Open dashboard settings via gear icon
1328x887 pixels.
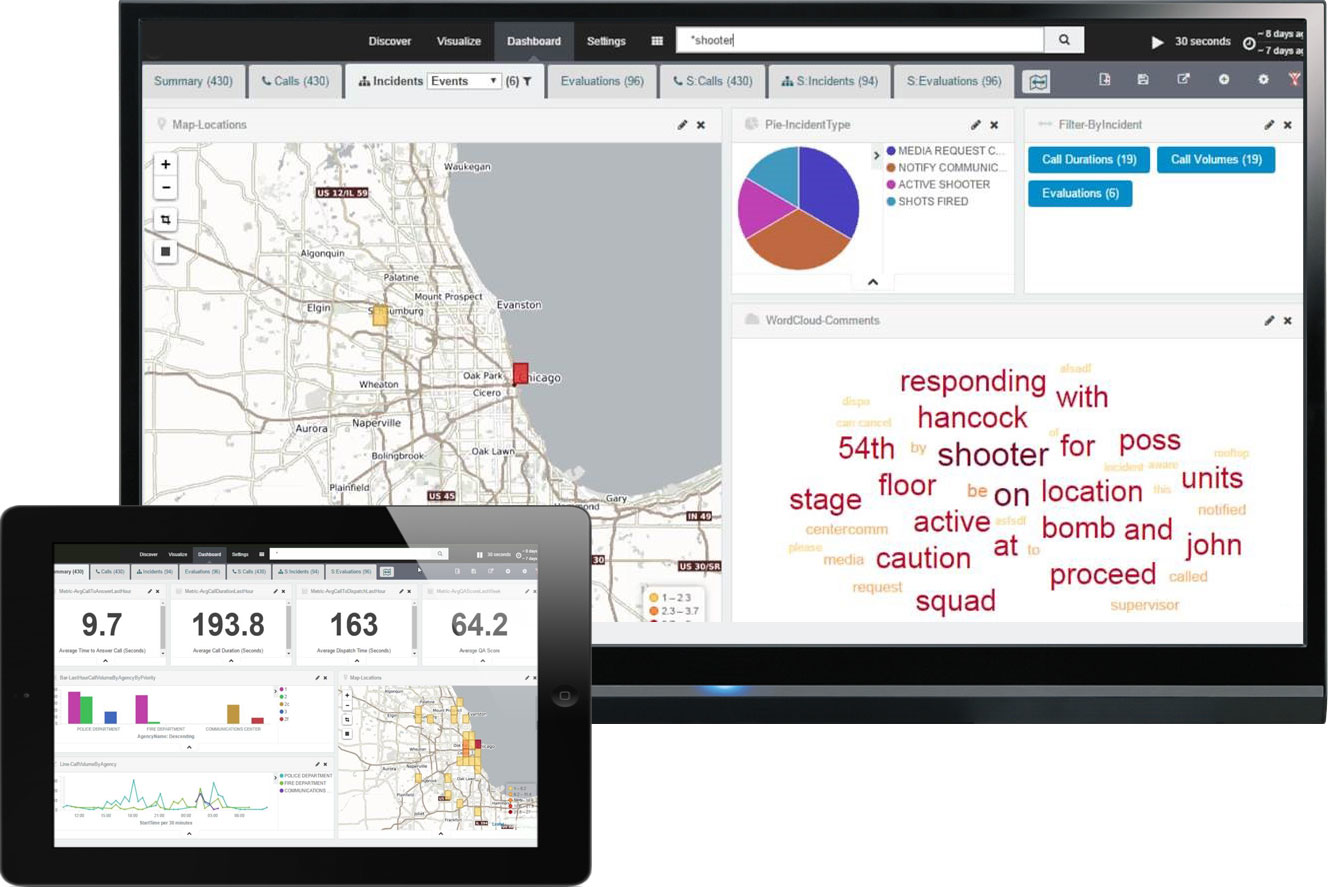(1263, 80)
